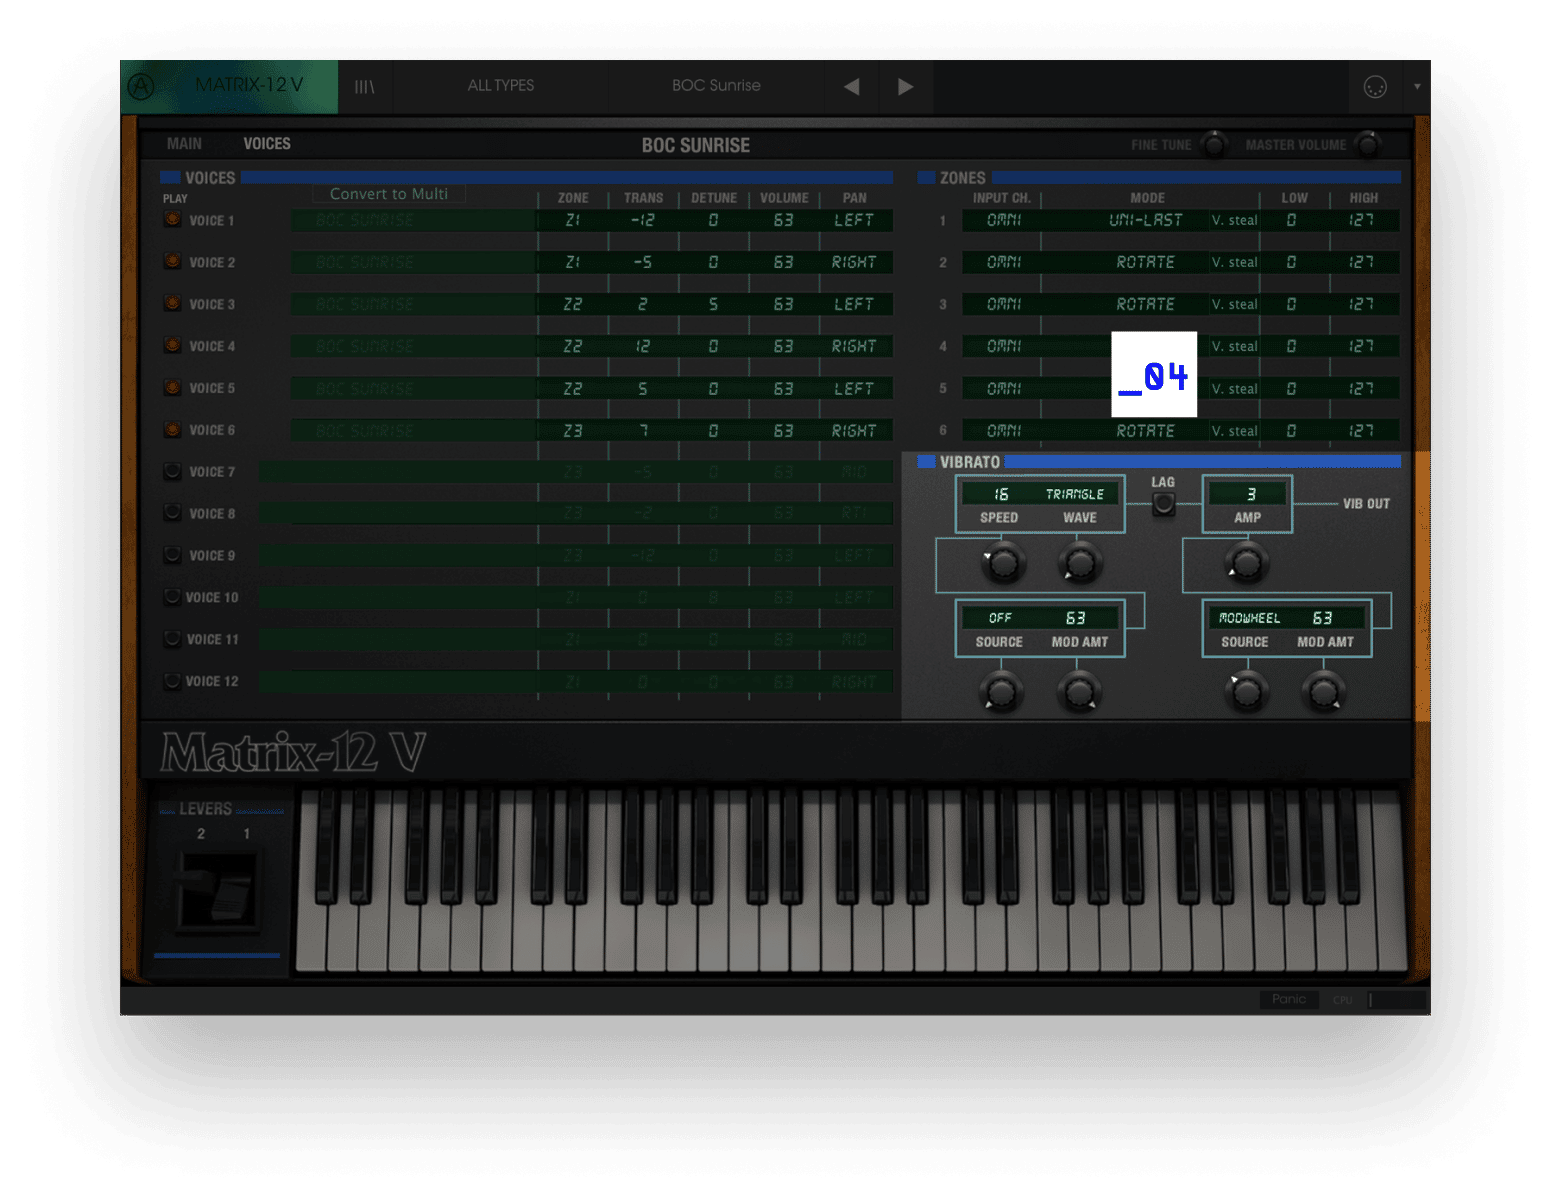
Task: Click the Convert to Multi button
Action: [x=388, y=193]
